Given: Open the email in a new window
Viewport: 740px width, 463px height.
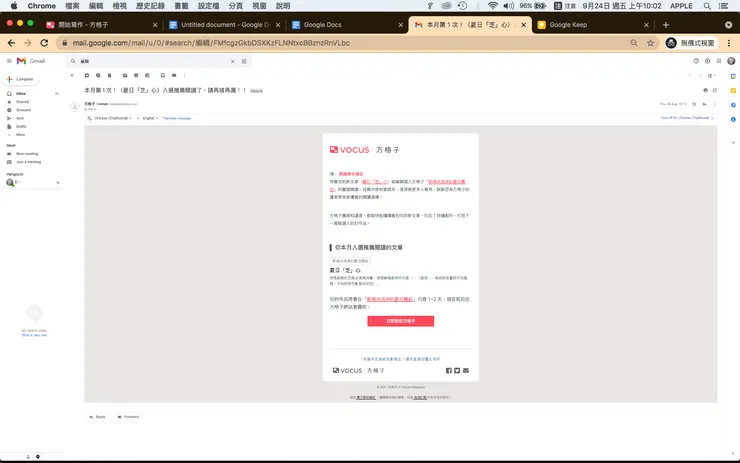Looking at the screenshot, I should [715, 90].
